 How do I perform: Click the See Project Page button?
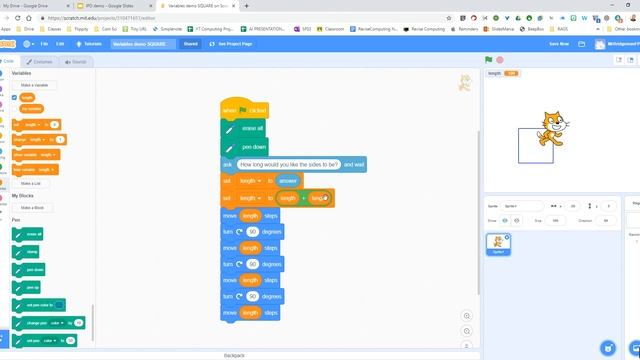[231, 44]
